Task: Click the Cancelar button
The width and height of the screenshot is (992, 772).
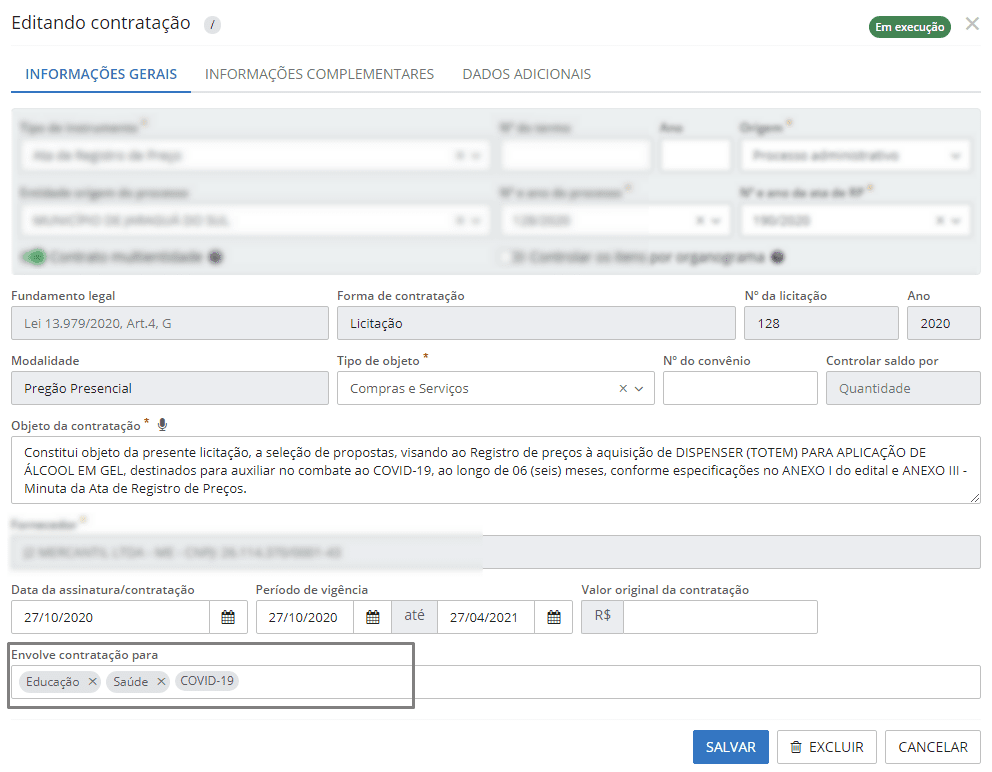Action: 932,747
